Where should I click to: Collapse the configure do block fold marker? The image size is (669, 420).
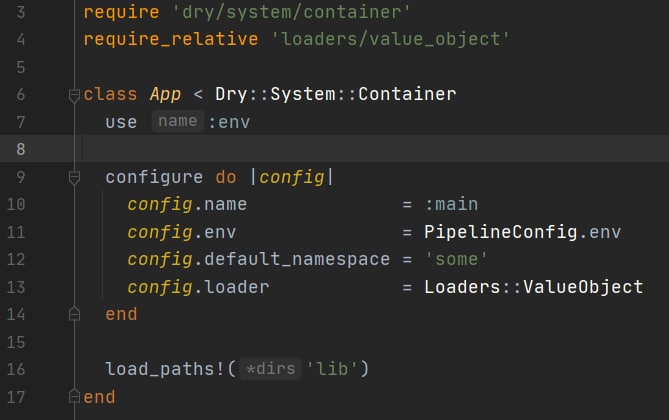pos(74,178)
